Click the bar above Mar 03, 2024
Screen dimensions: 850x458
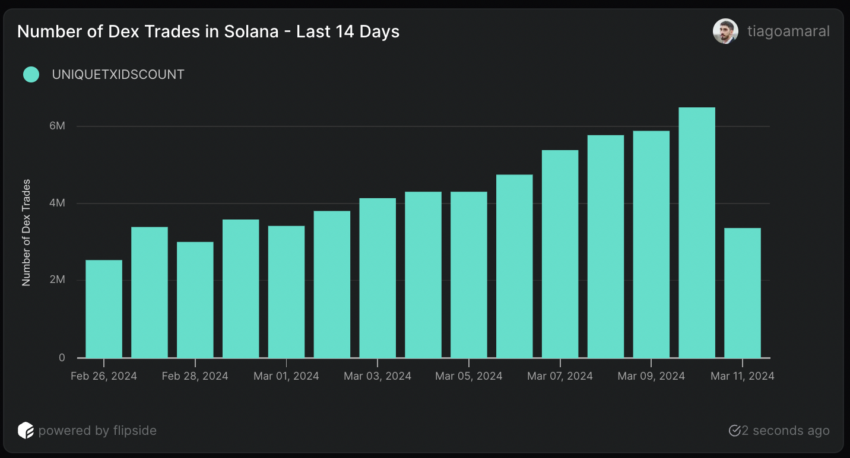[x=377, y=277]
